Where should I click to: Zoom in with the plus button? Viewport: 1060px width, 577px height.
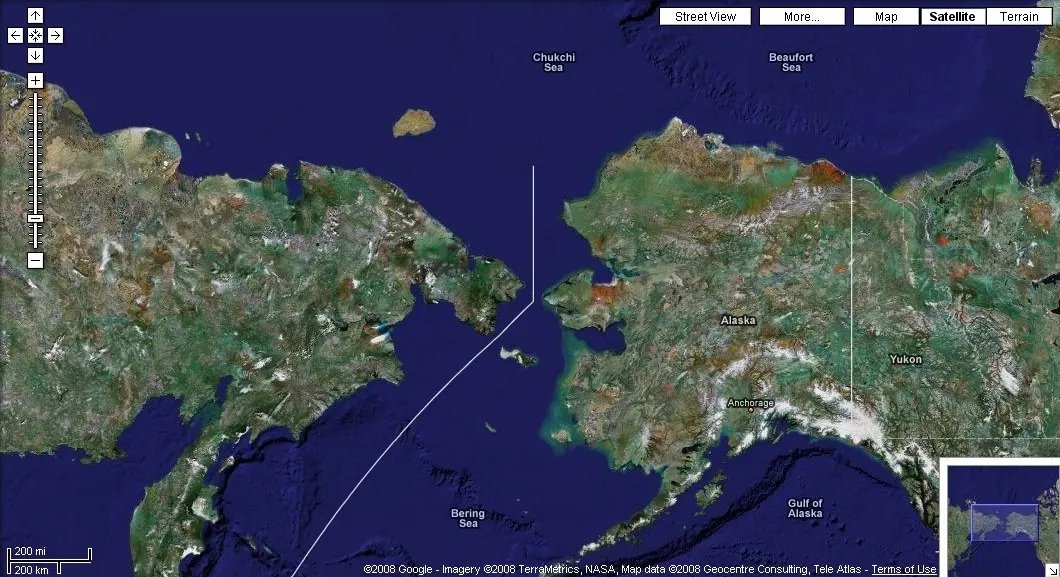pos(35,80)
